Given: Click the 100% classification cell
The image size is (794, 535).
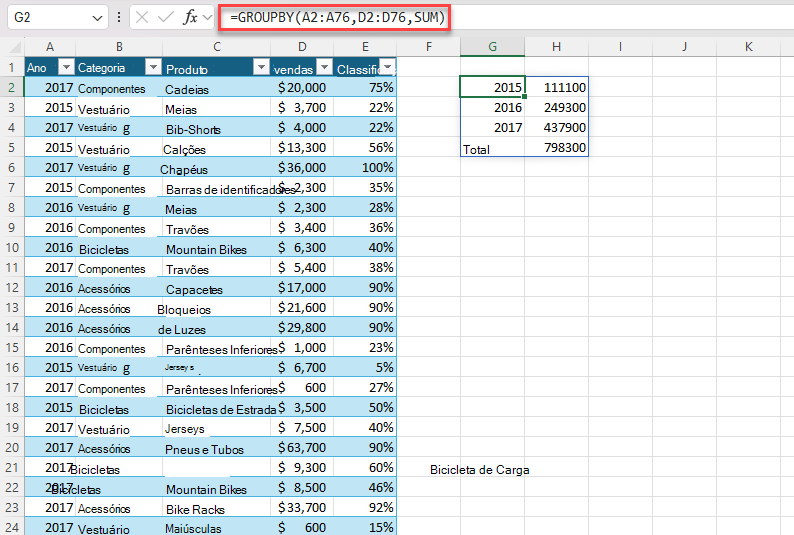Looking at the screenshot, I should coord(365,168).
